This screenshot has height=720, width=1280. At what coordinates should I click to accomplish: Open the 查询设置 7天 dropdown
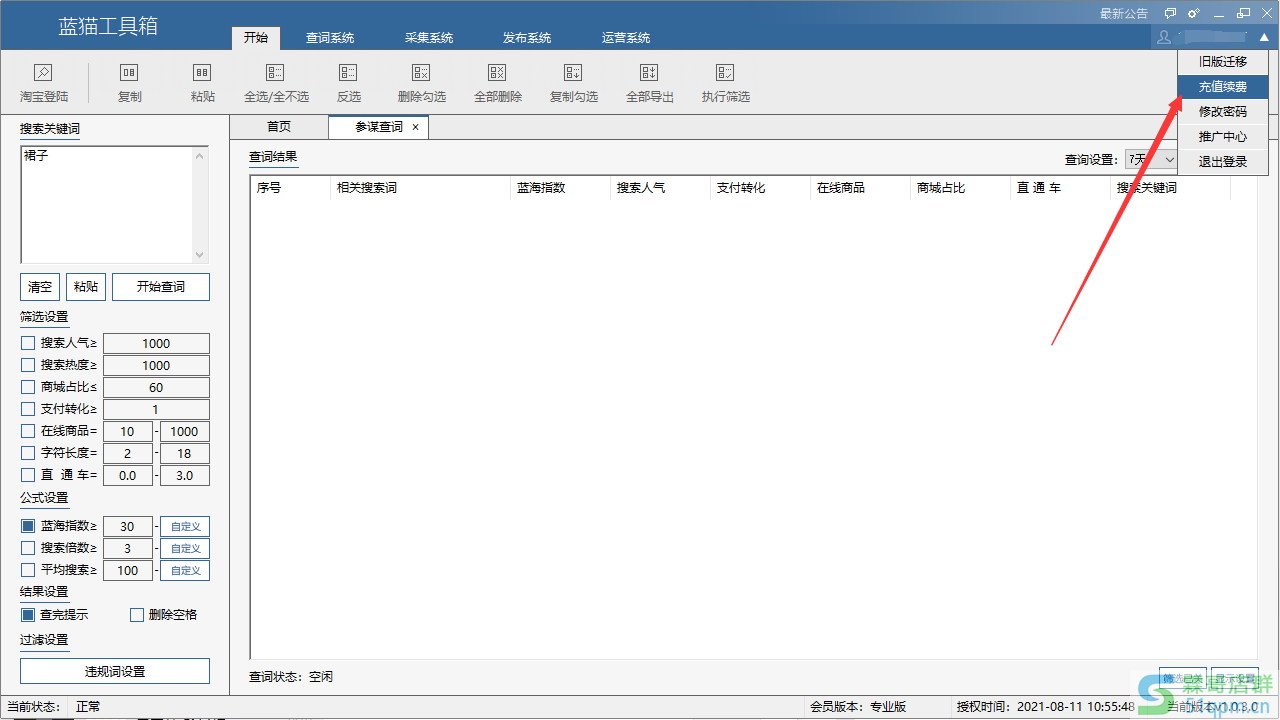coord(1150,160)
